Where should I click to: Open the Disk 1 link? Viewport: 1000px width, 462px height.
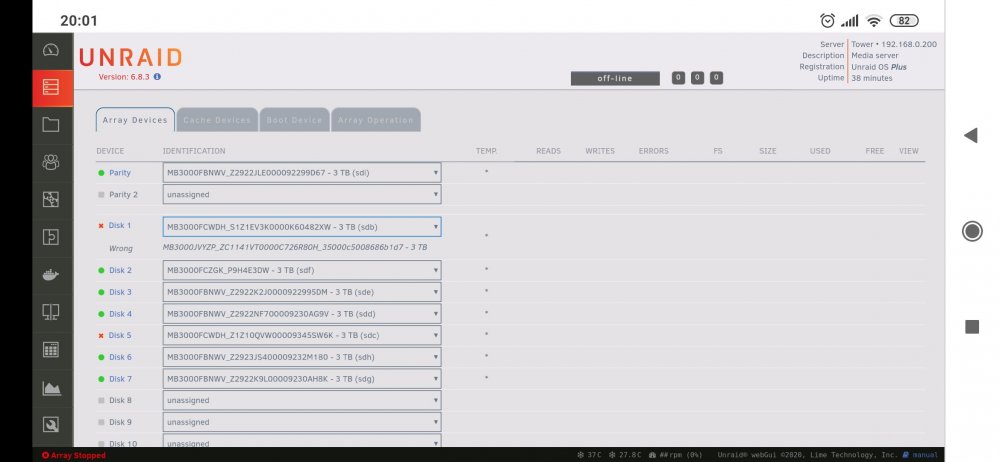coord(120,226)
